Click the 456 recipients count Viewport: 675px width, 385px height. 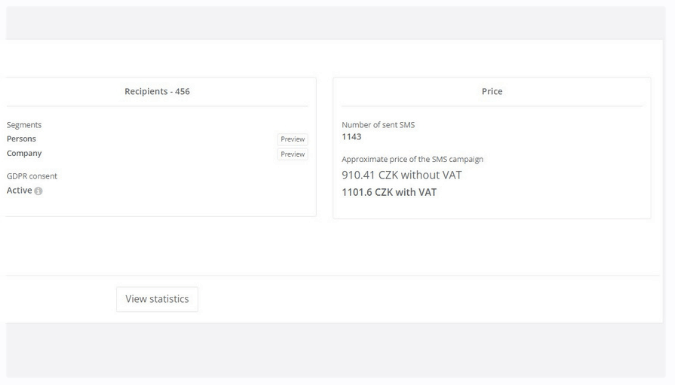click(x=183, y=91)
